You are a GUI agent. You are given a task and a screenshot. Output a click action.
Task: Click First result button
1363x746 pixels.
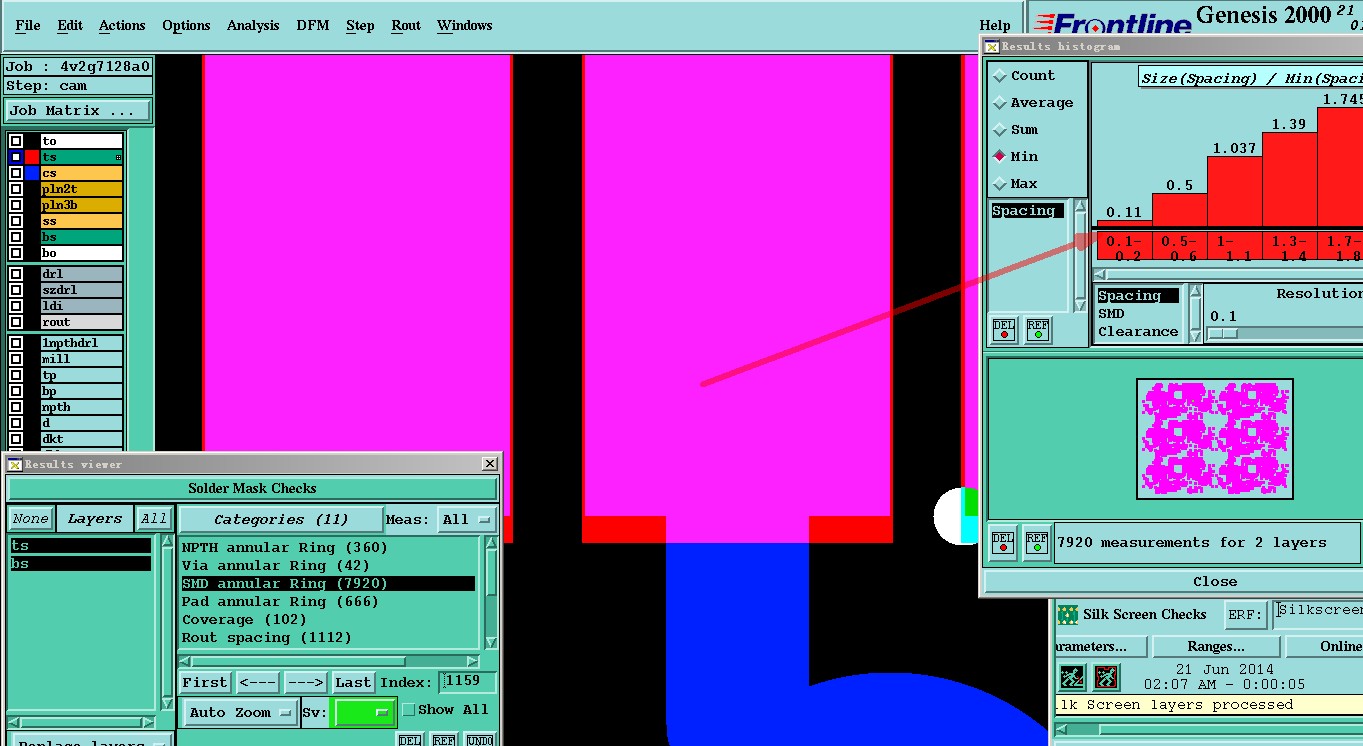205,682
